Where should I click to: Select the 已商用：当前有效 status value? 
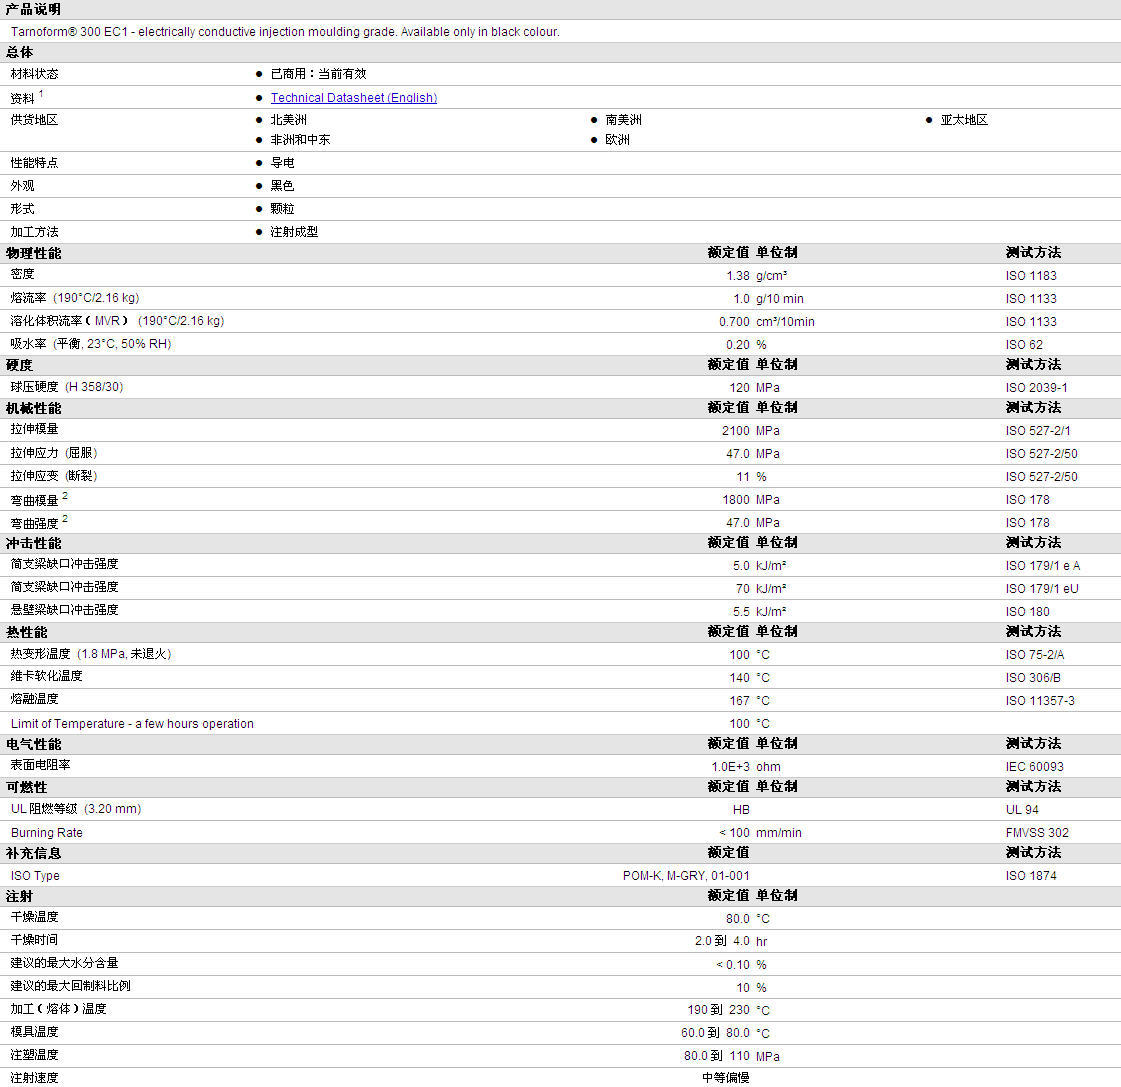tap(318, 74)
